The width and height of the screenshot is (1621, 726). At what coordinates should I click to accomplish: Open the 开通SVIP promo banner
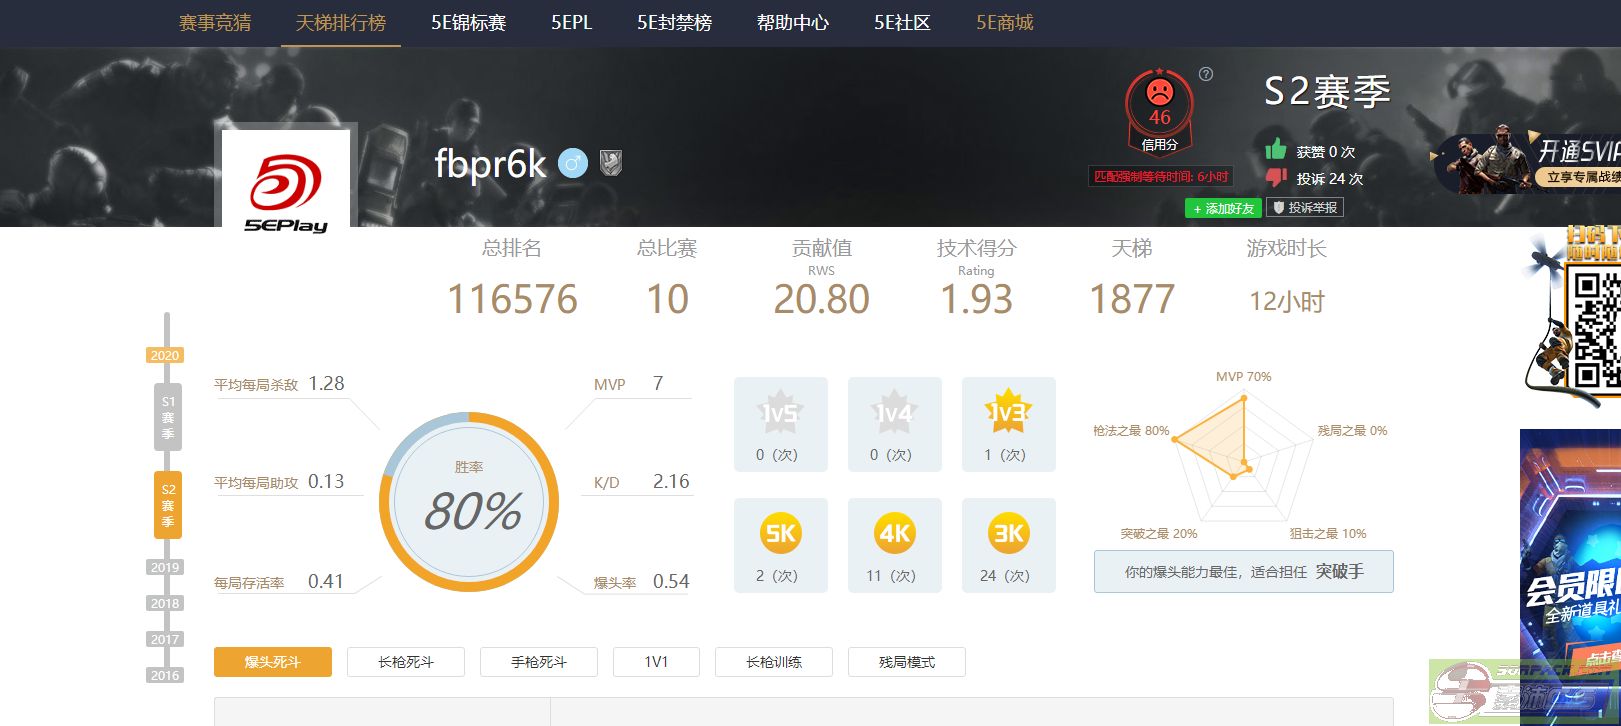click(1528, 160)
